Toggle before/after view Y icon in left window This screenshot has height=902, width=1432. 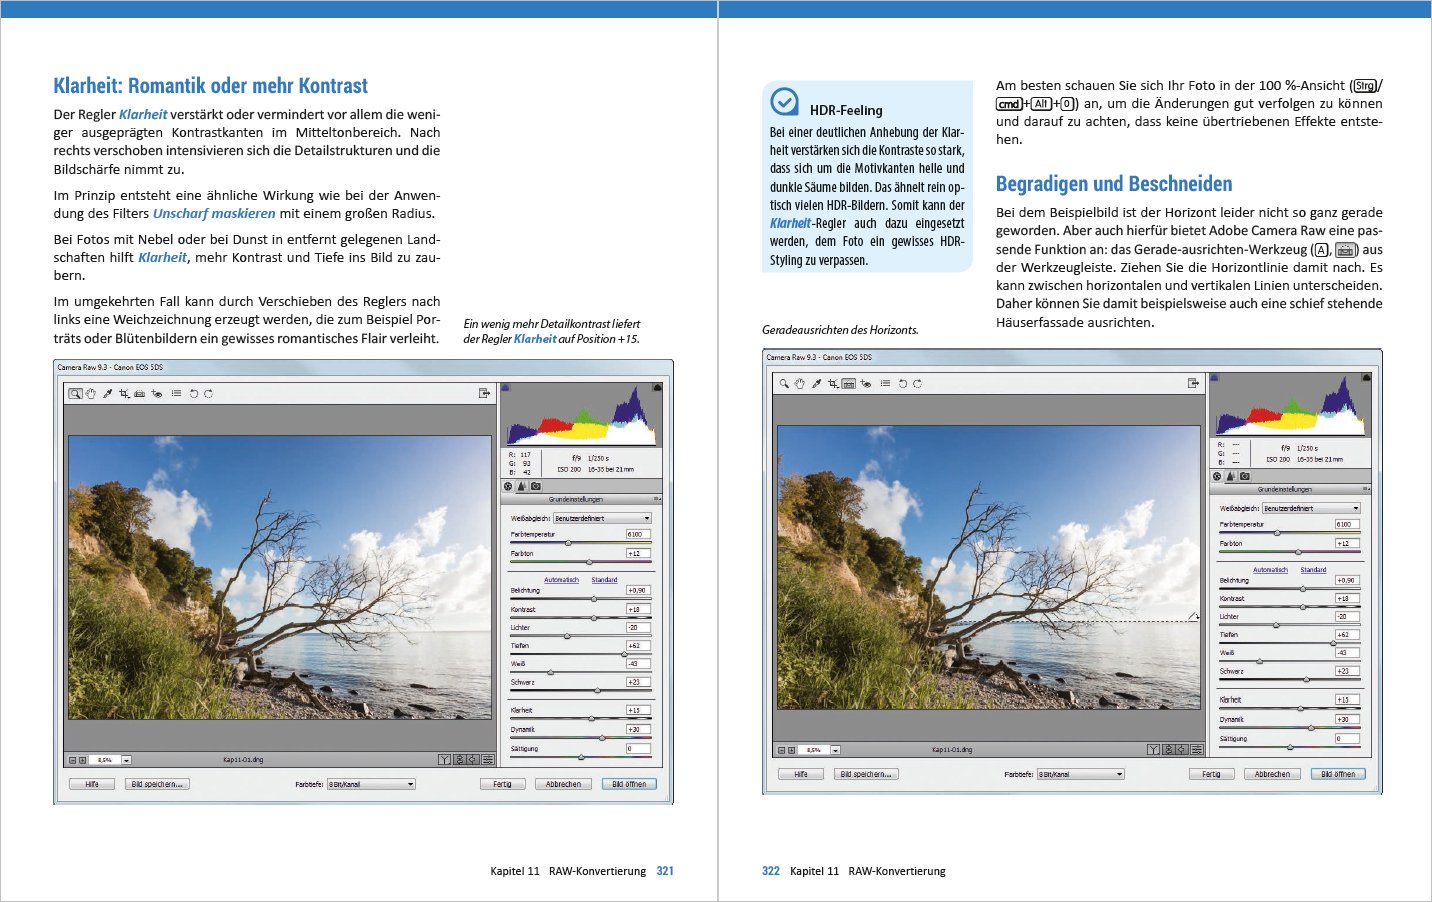445,760
